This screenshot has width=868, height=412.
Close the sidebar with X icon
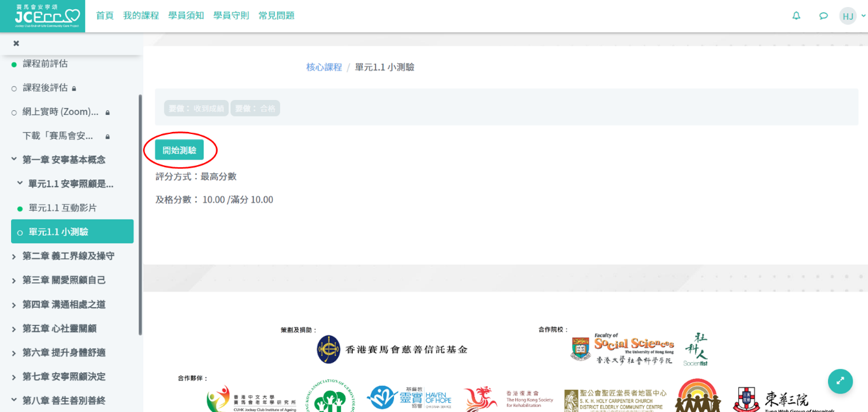point(16,43)
